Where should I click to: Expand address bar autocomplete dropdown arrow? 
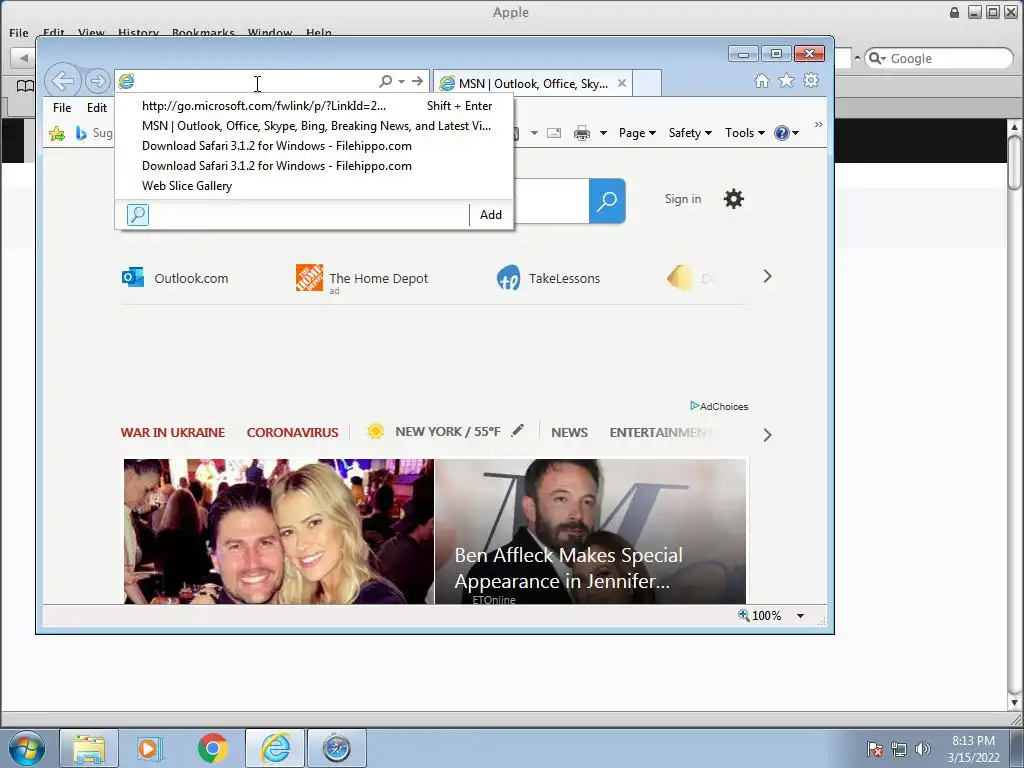pyautogui.click(x=402, y=81)
